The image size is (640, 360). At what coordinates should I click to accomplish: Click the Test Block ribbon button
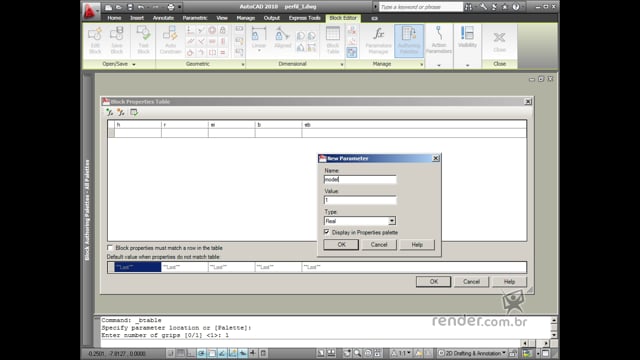[x=143, y=40]
